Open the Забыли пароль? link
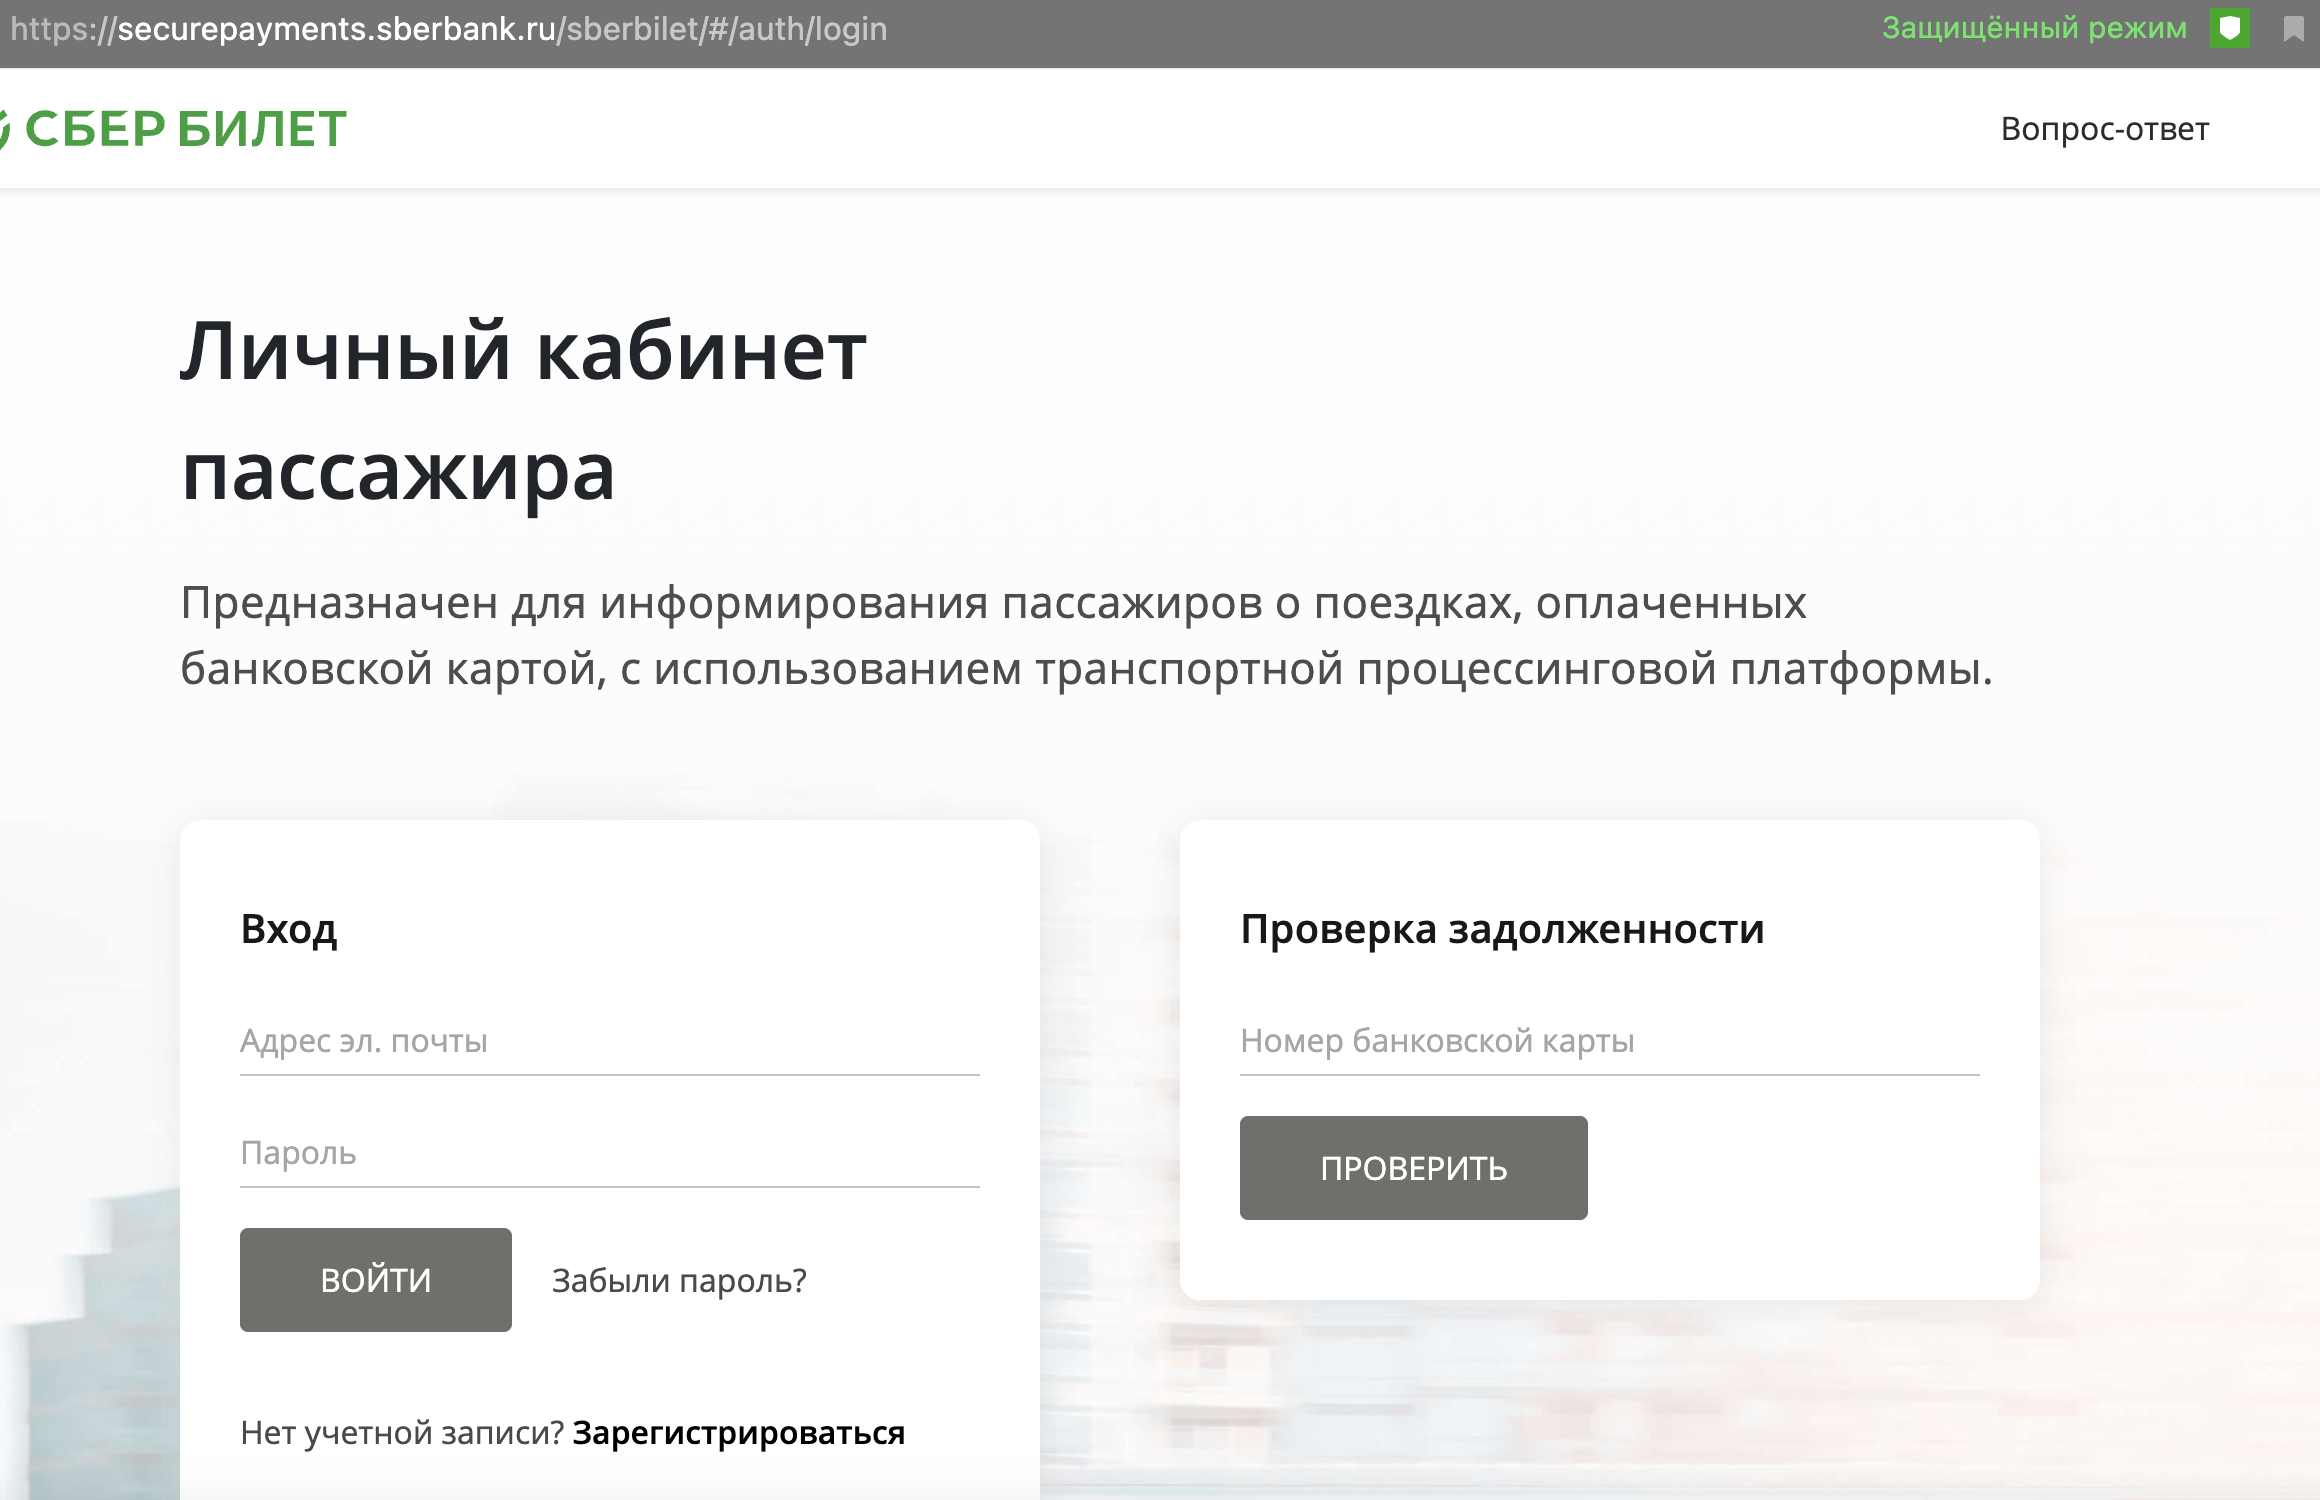This screenshot has height=1500, width=2320. (679, 1281)
